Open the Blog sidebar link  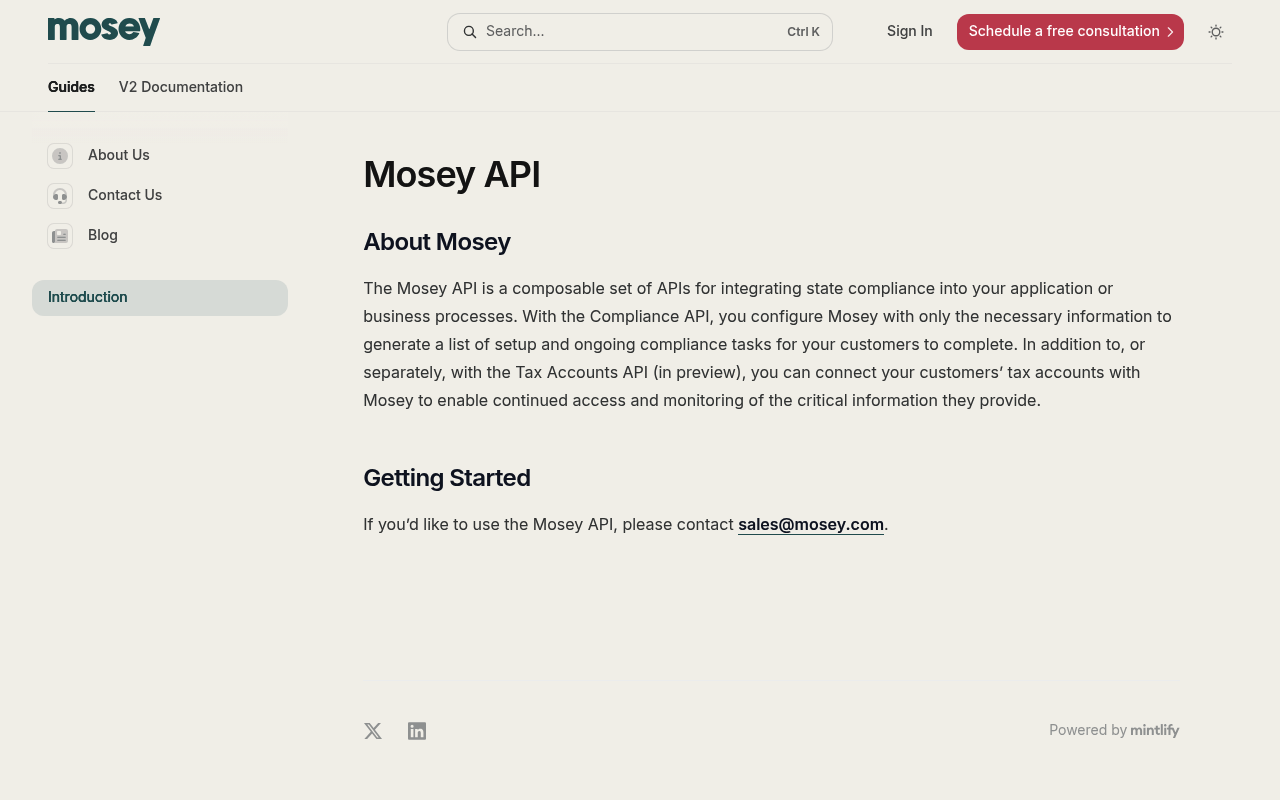[103, 235]
